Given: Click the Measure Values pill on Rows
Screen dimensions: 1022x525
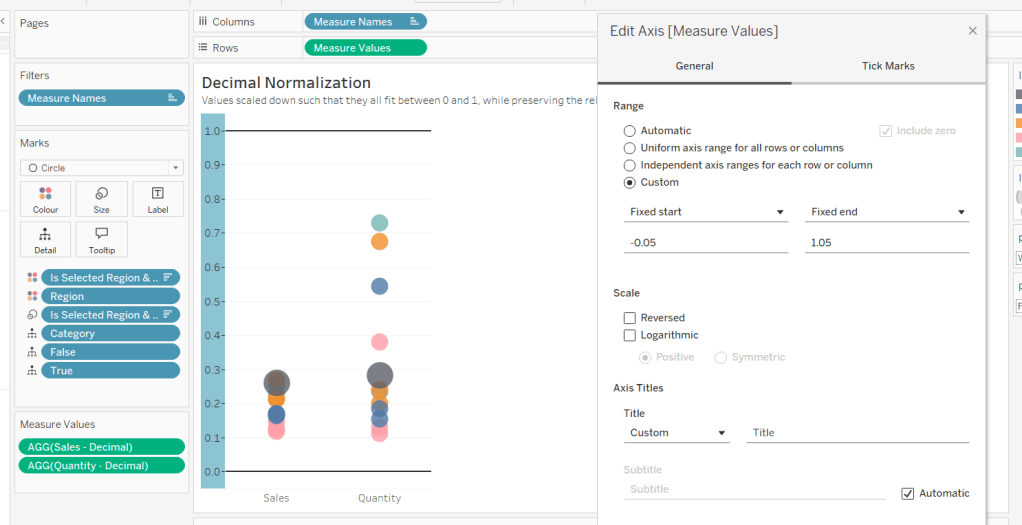Looking at the screenshot, I should [364, 47].
